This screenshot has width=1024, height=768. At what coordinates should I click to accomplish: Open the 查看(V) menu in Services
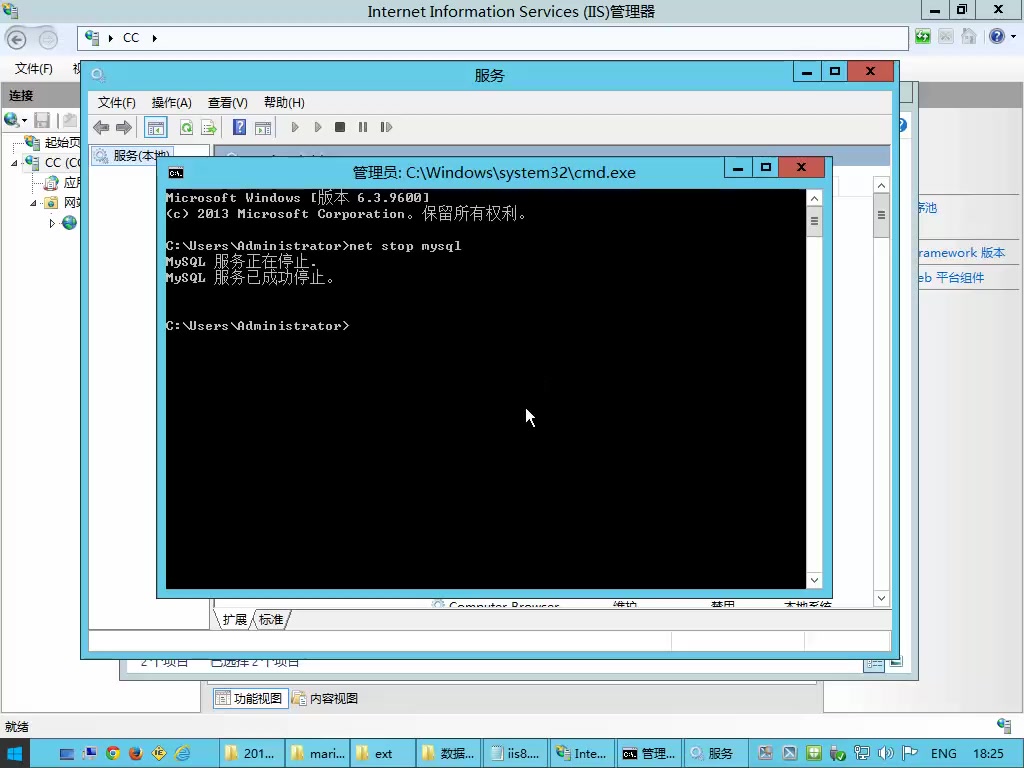coord(227,103)
